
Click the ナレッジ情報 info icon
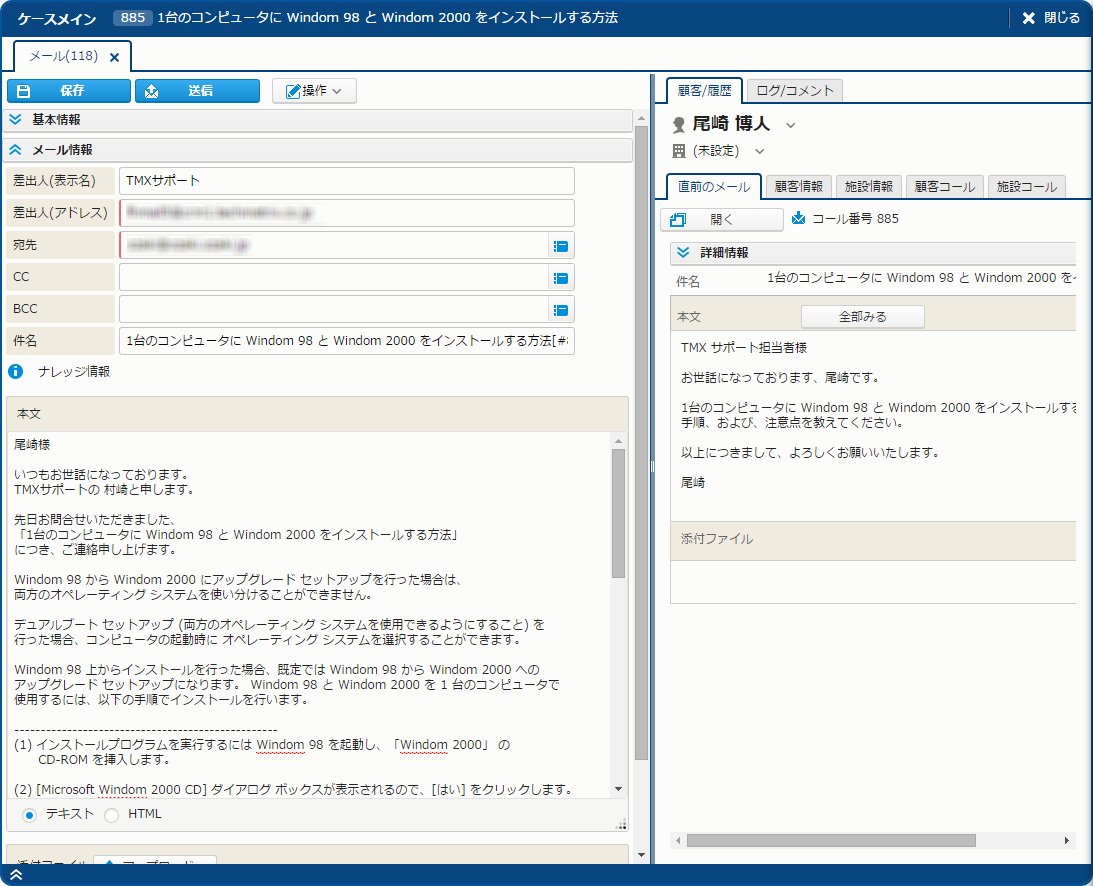(x=16, y=372)
